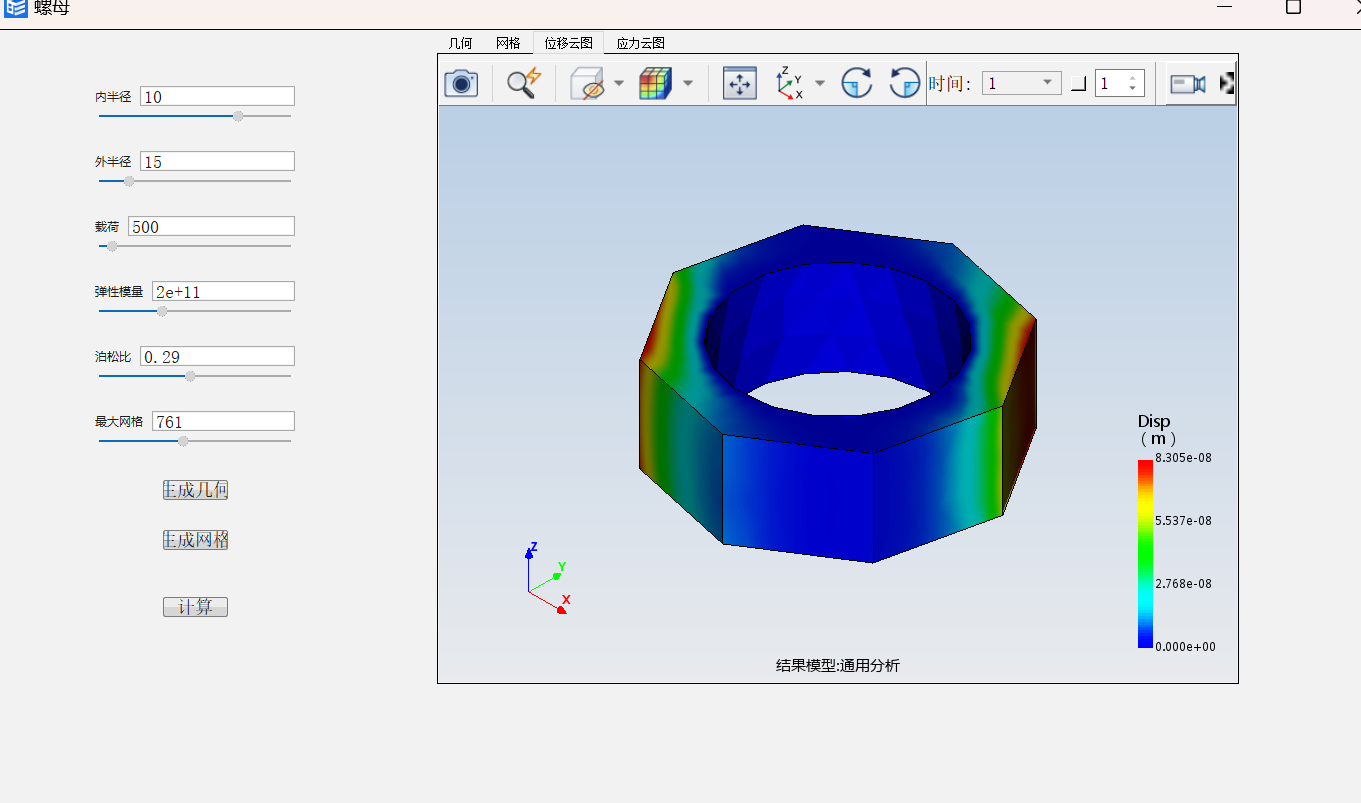Click the 弹性模量 slider handle
Screen dimensions: 1361x803
tap(162, 311)
